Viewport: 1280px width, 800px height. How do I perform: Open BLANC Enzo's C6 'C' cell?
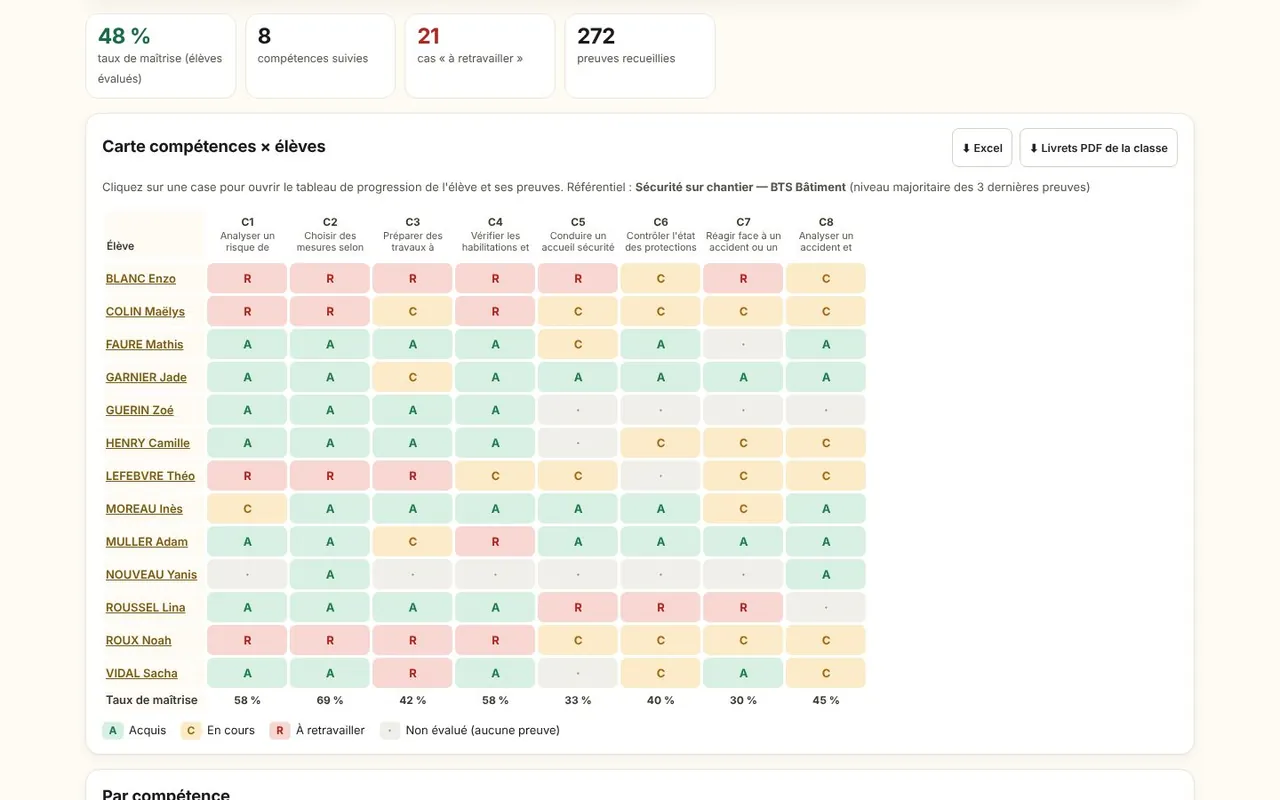661,279
